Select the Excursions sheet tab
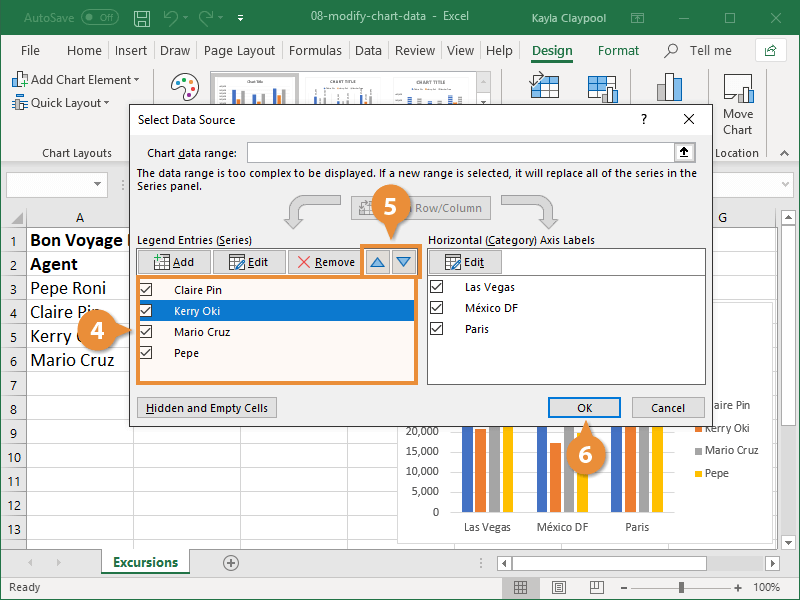Screen dimensions: 800x600 tap(144, 562)
